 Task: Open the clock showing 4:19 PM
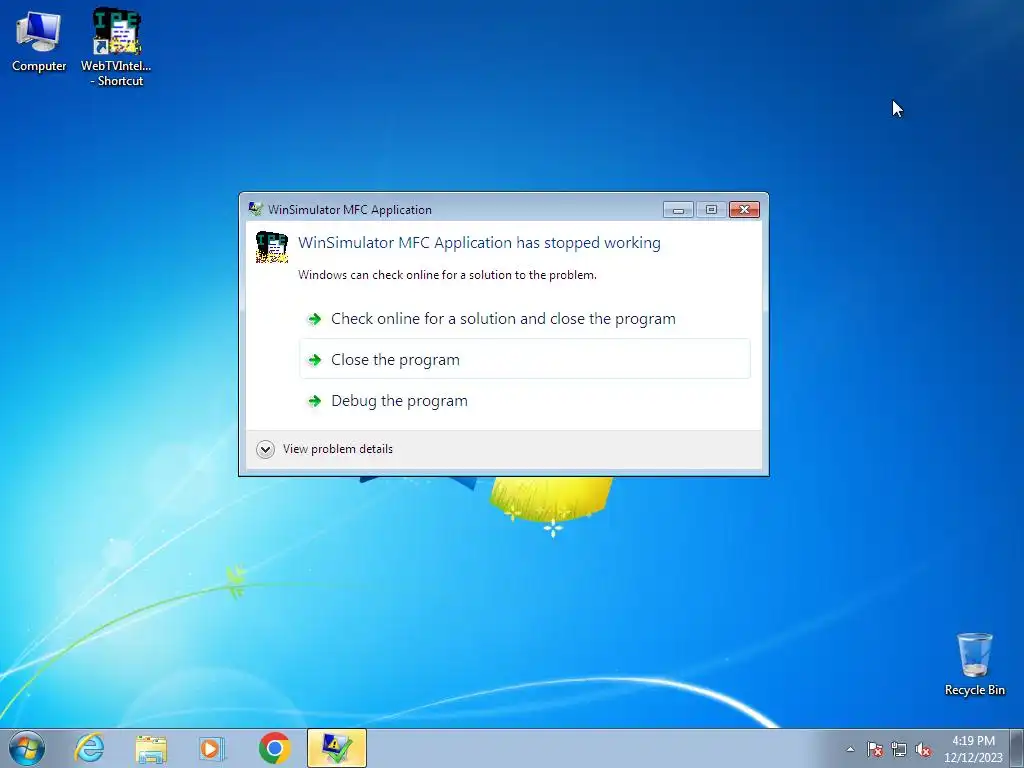click(973, 748)
